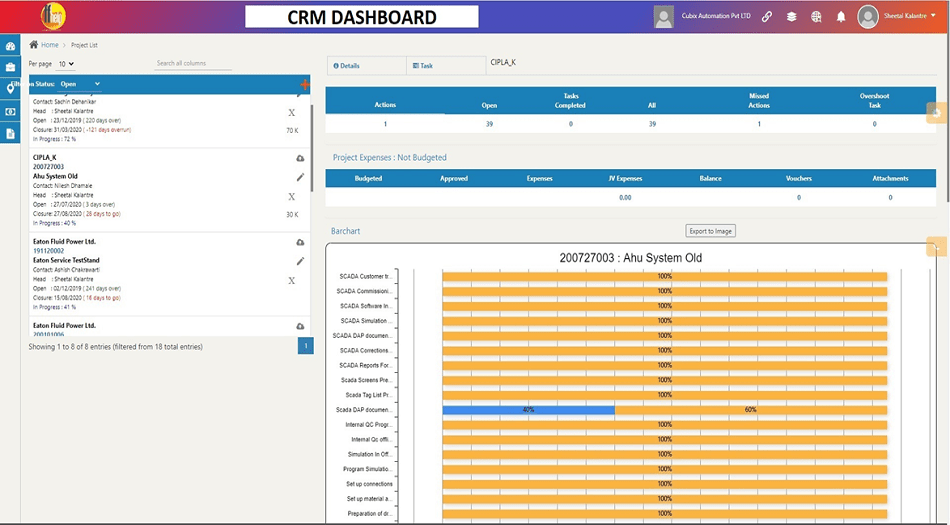The height and width of the screenshot is (525, 950).
Task: Click Vouchers count 0
Action: click(x=799, y=197)
